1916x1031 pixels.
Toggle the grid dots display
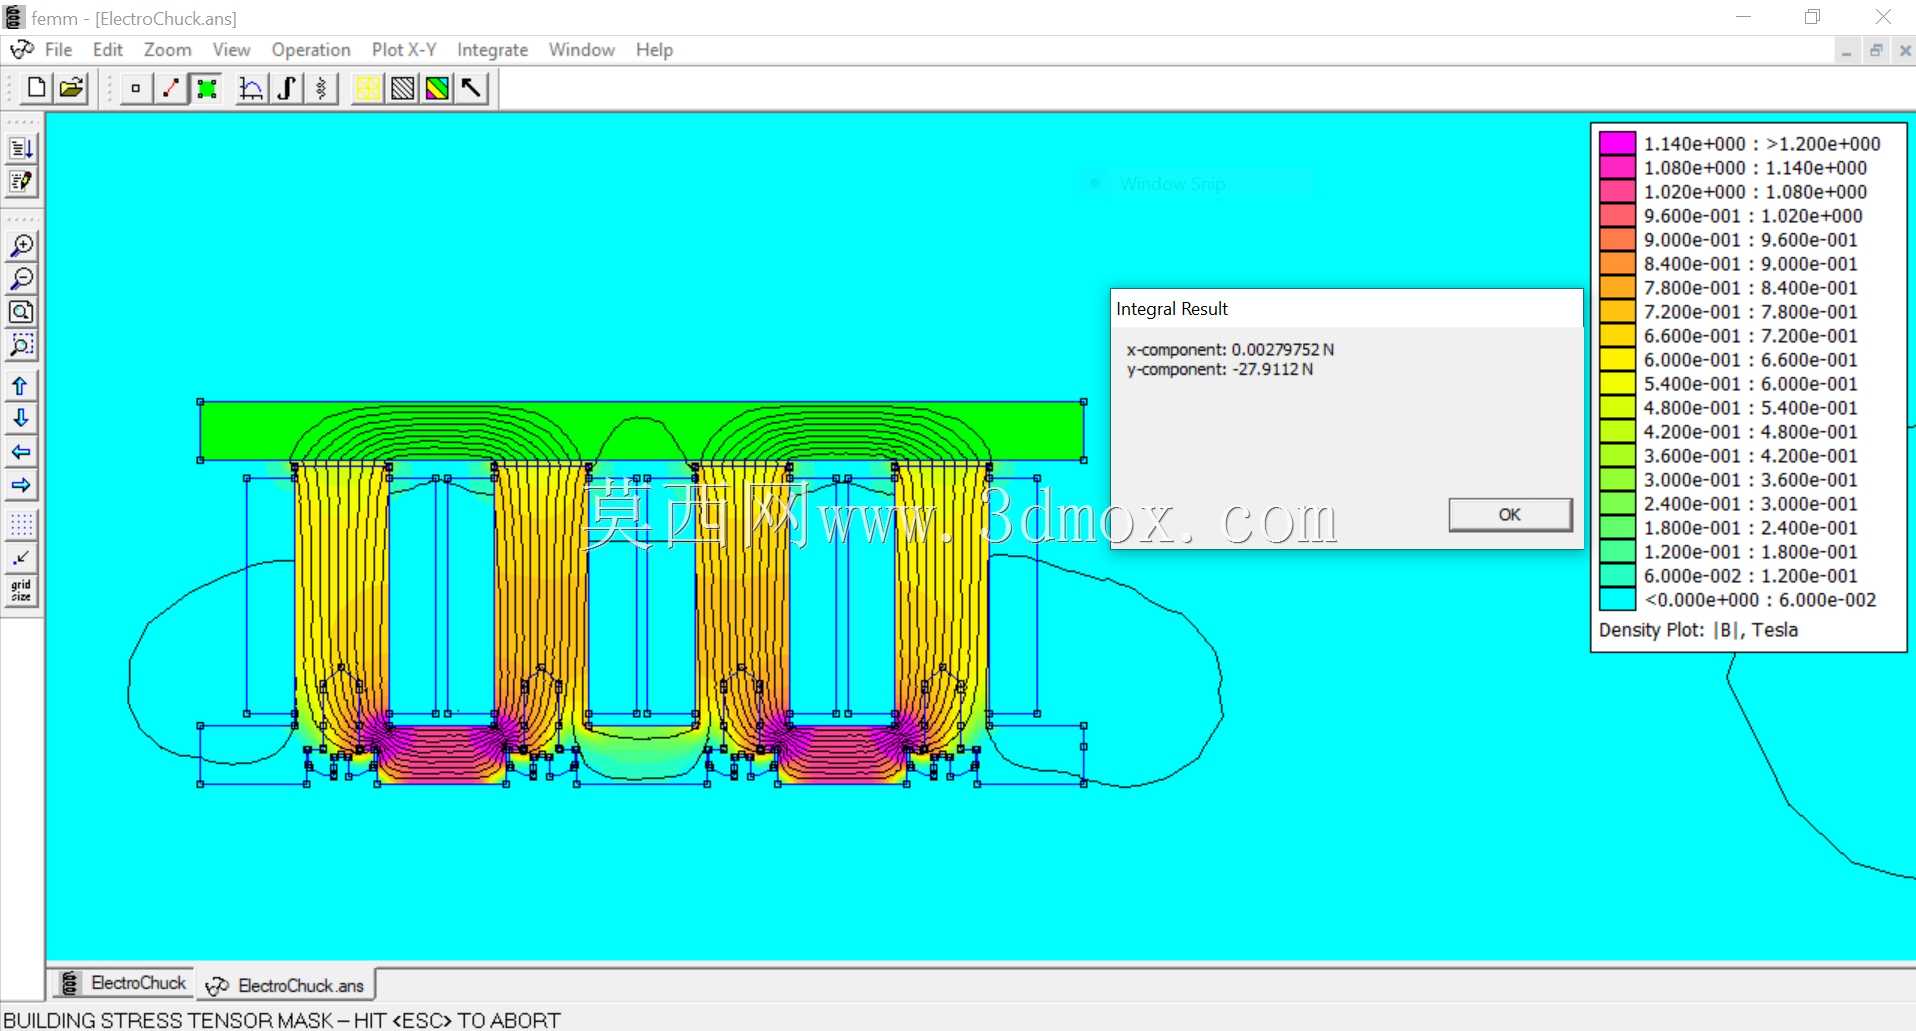tap(21, 524)
